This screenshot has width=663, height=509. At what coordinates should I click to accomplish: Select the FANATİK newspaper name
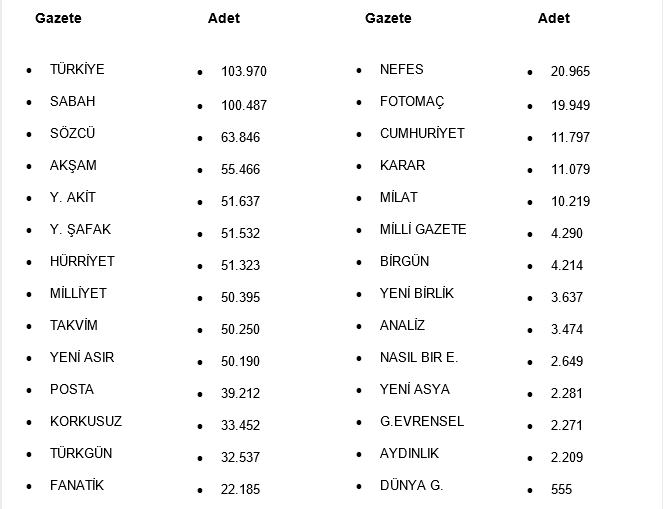[77, 485]
